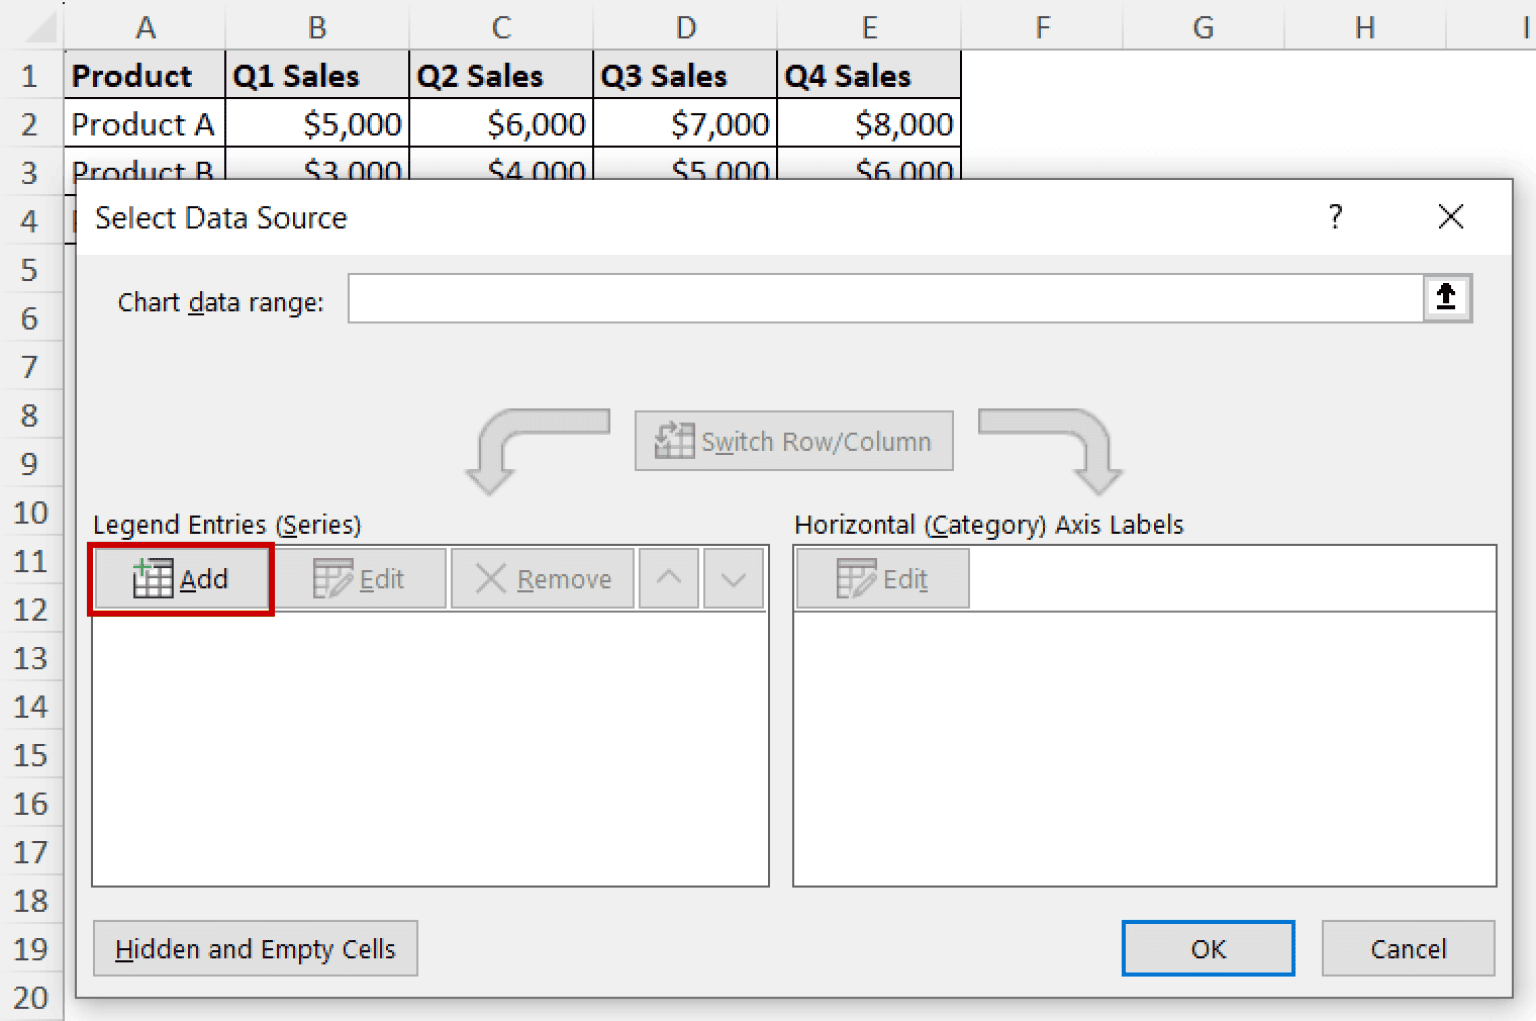Click the Edit icon under Horizontal Axis Labels
The image size is (1536, 1021).
pos(881,578)
